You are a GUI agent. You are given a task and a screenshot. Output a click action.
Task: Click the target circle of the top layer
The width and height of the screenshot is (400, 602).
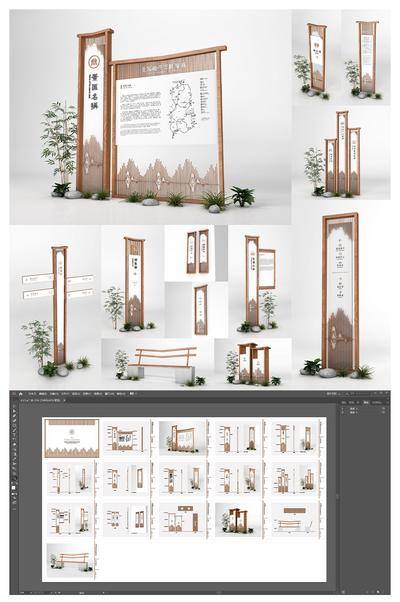pos(383,408)
